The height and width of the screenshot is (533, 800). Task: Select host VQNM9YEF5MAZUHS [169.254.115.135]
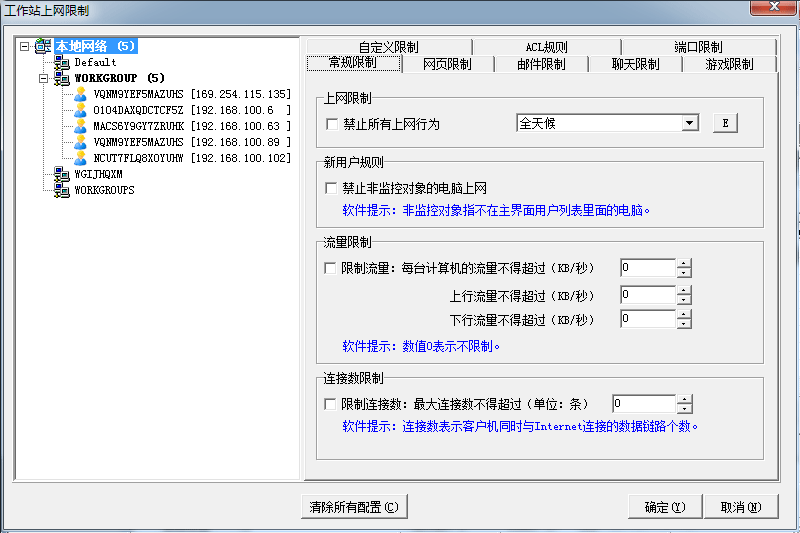192,94
